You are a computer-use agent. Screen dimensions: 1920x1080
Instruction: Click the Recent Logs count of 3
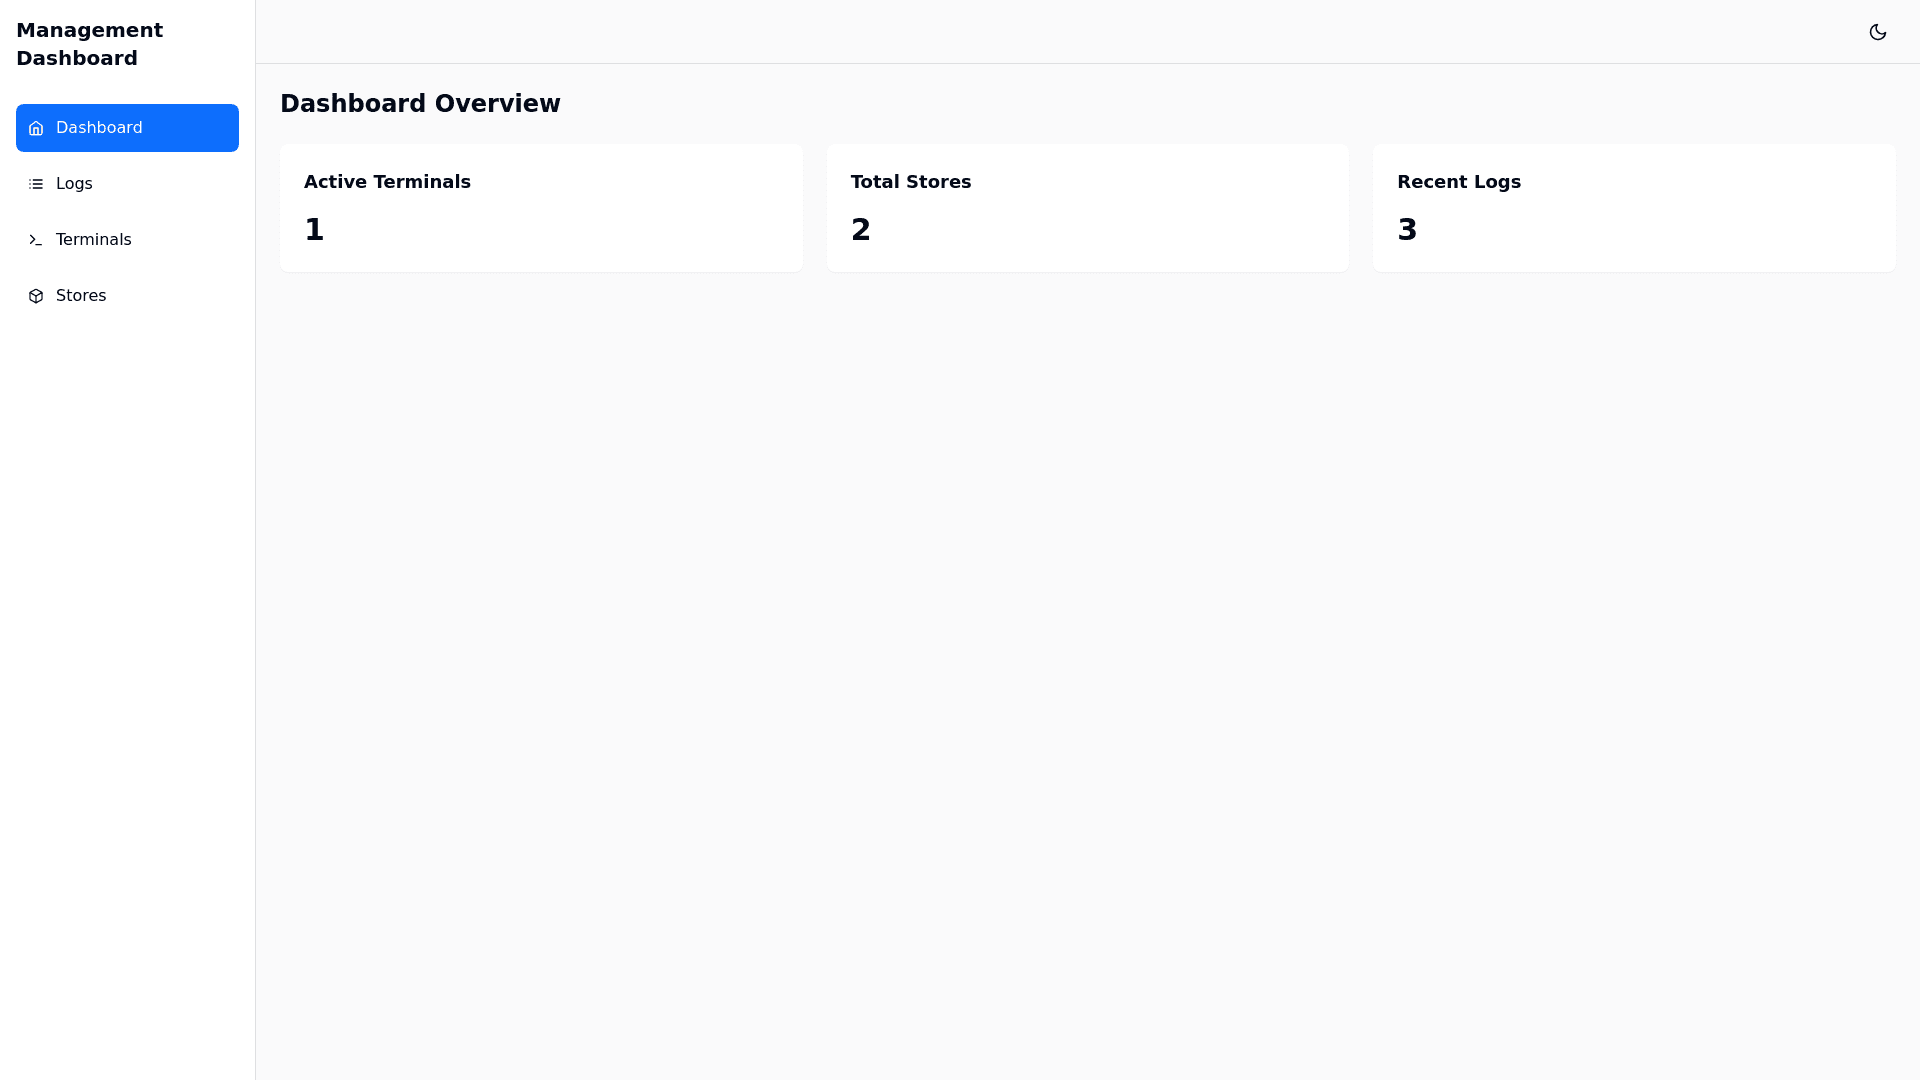point(1406,230)
